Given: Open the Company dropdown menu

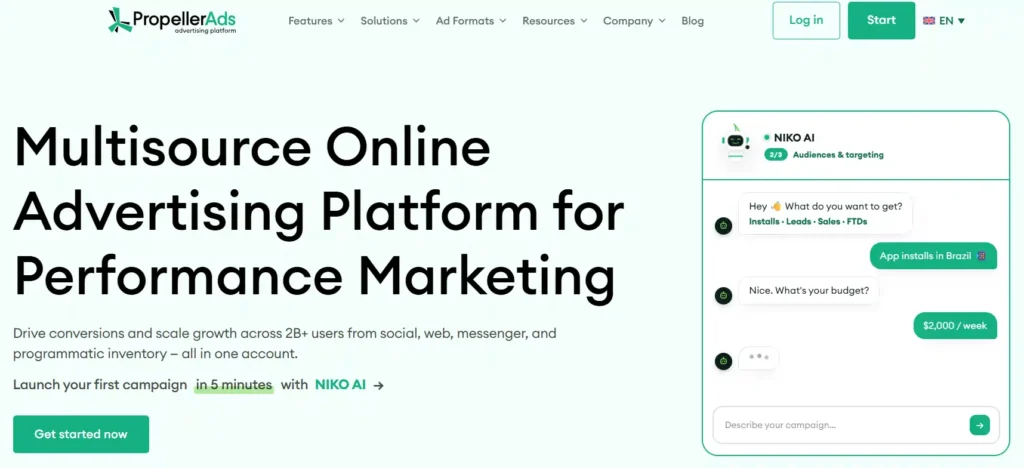Looking at the screenshot, I should click(634, 21).
